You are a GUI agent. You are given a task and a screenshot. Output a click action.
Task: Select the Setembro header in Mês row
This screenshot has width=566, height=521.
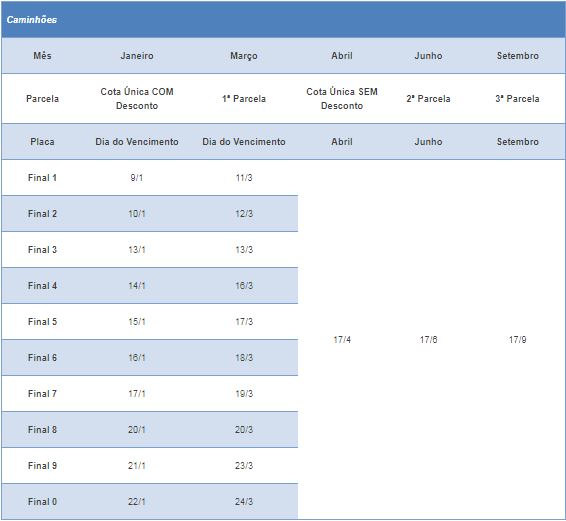point(517,56)
